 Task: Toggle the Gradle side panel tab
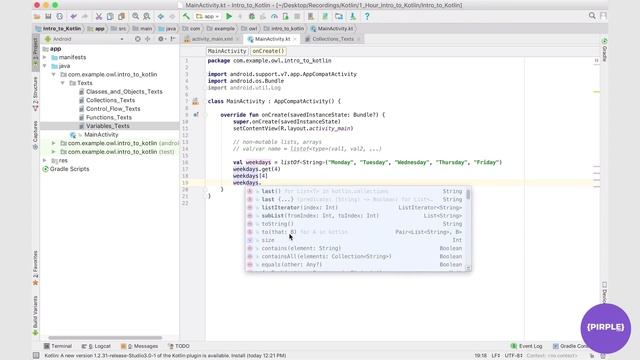pos(604,50)
